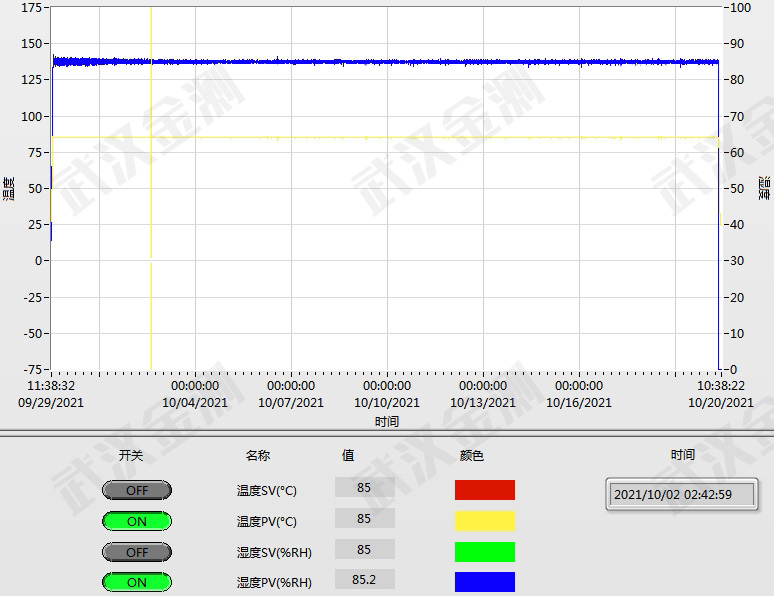Click the 时间 x-axis title below chart

click(387, 422)
